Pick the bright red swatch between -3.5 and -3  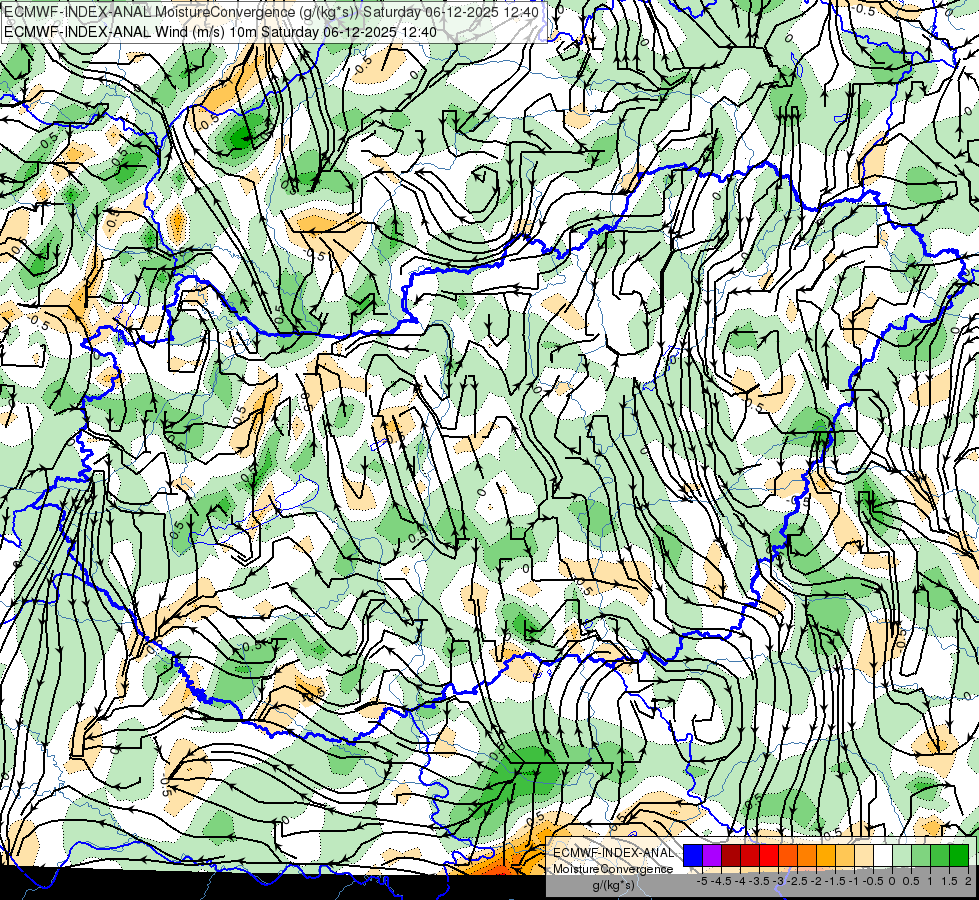(x=769, y=856)
